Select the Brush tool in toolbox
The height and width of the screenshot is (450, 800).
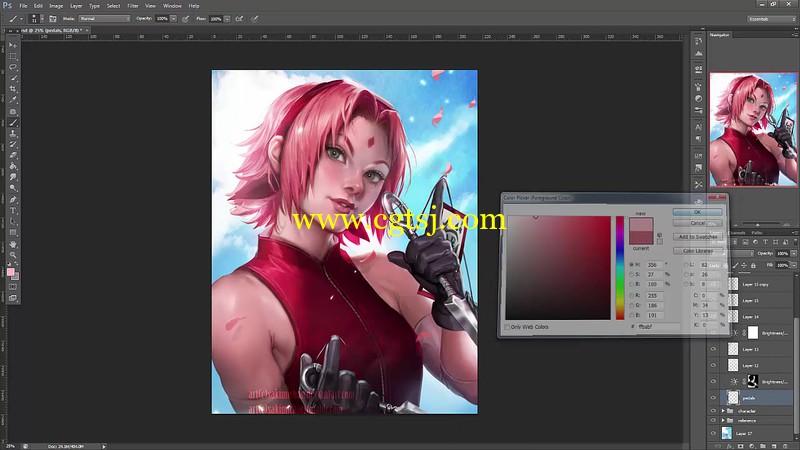click(13, 122)
